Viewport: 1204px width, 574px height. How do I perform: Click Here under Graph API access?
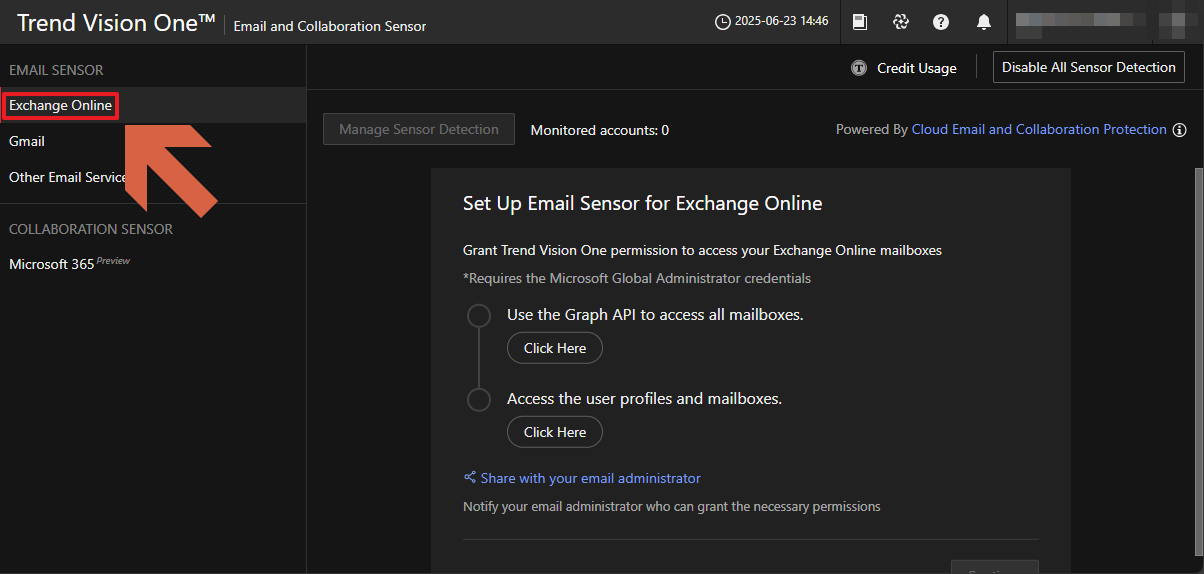tap(554, 348)
